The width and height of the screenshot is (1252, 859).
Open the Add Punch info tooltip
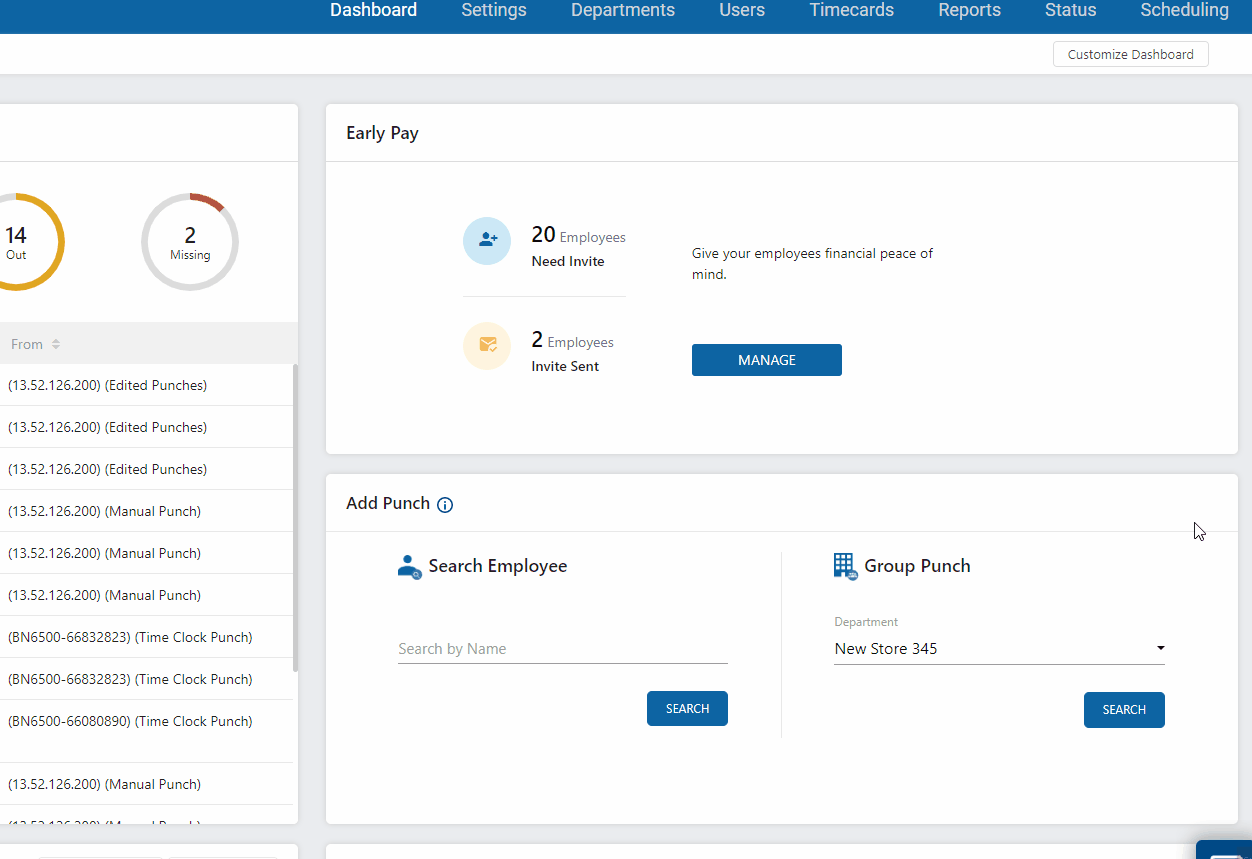[x=445, y=504]
